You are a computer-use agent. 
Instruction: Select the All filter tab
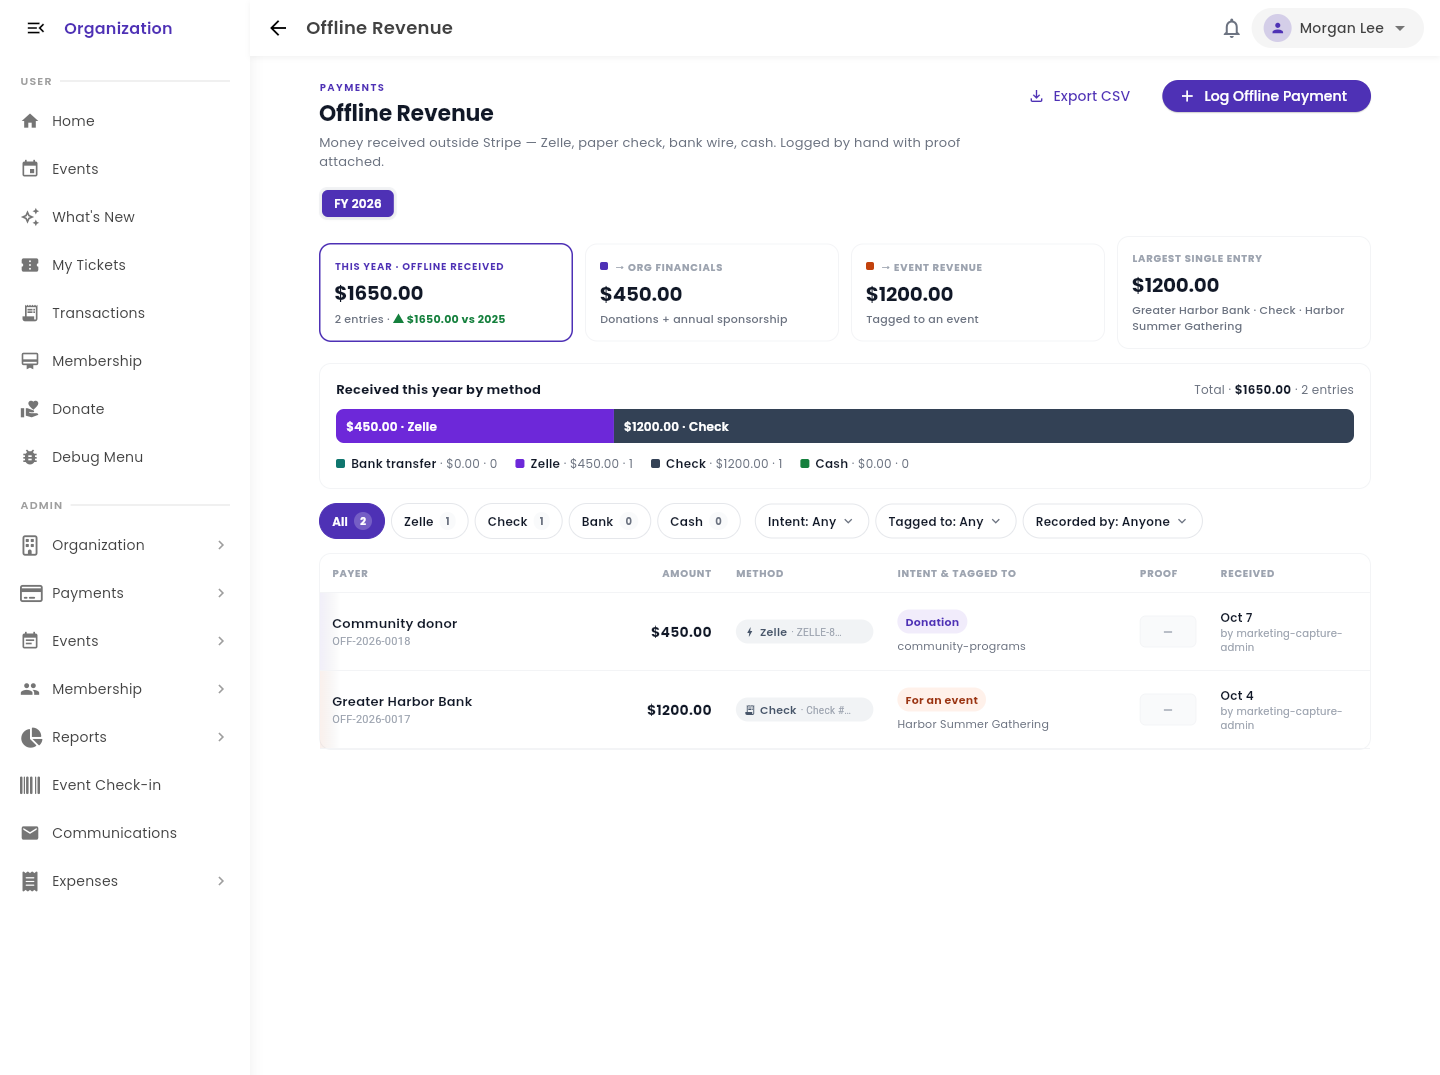352,521
